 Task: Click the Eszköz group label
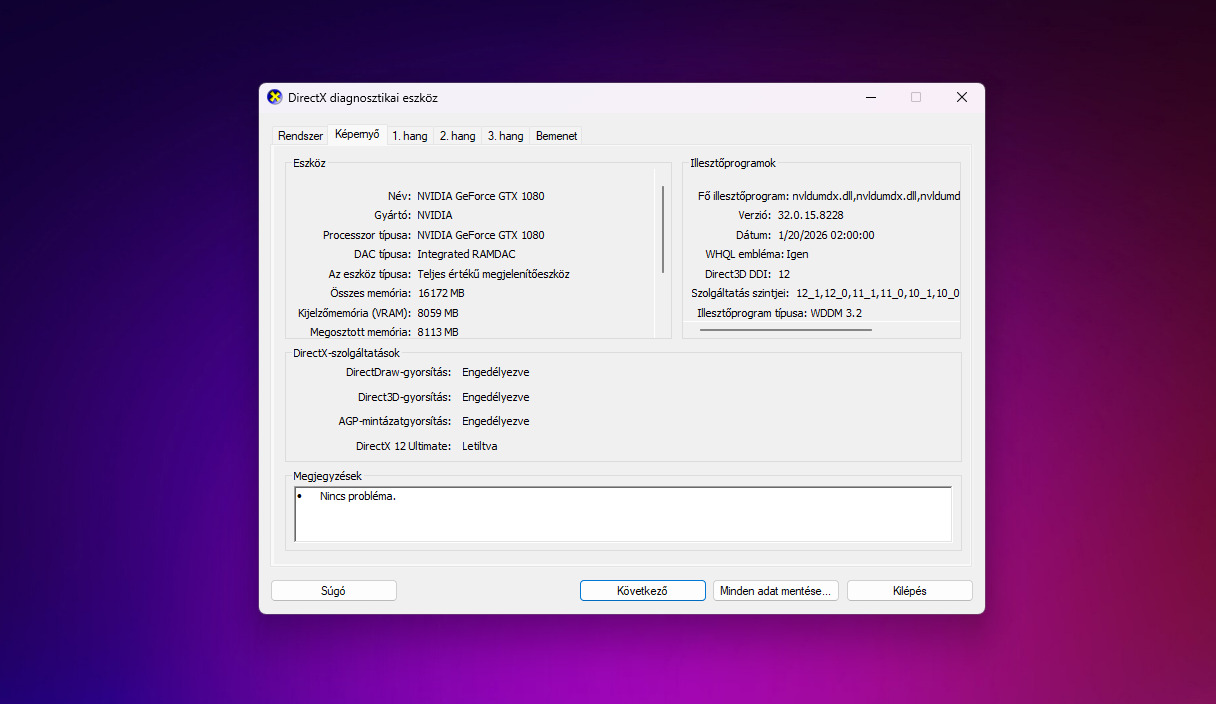310,163
